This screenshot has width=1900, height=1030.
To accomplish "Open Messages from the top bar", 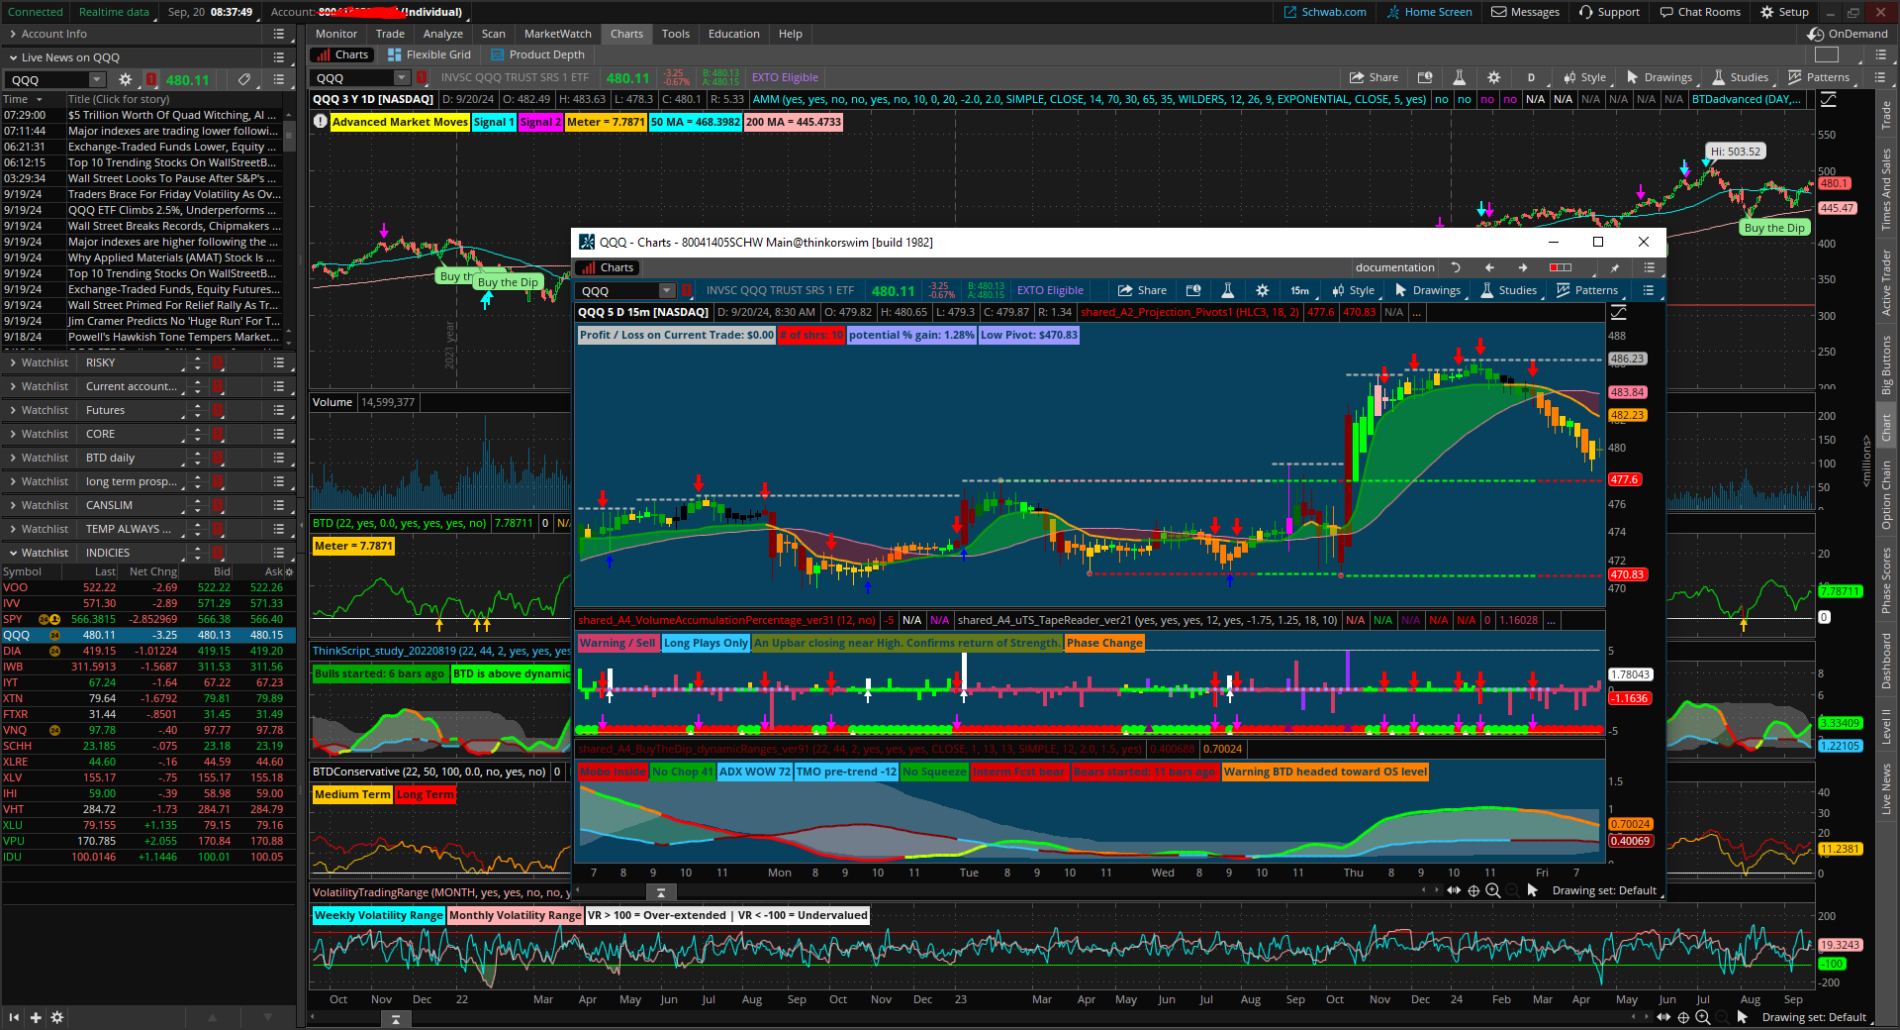I will coord(1525,12).
